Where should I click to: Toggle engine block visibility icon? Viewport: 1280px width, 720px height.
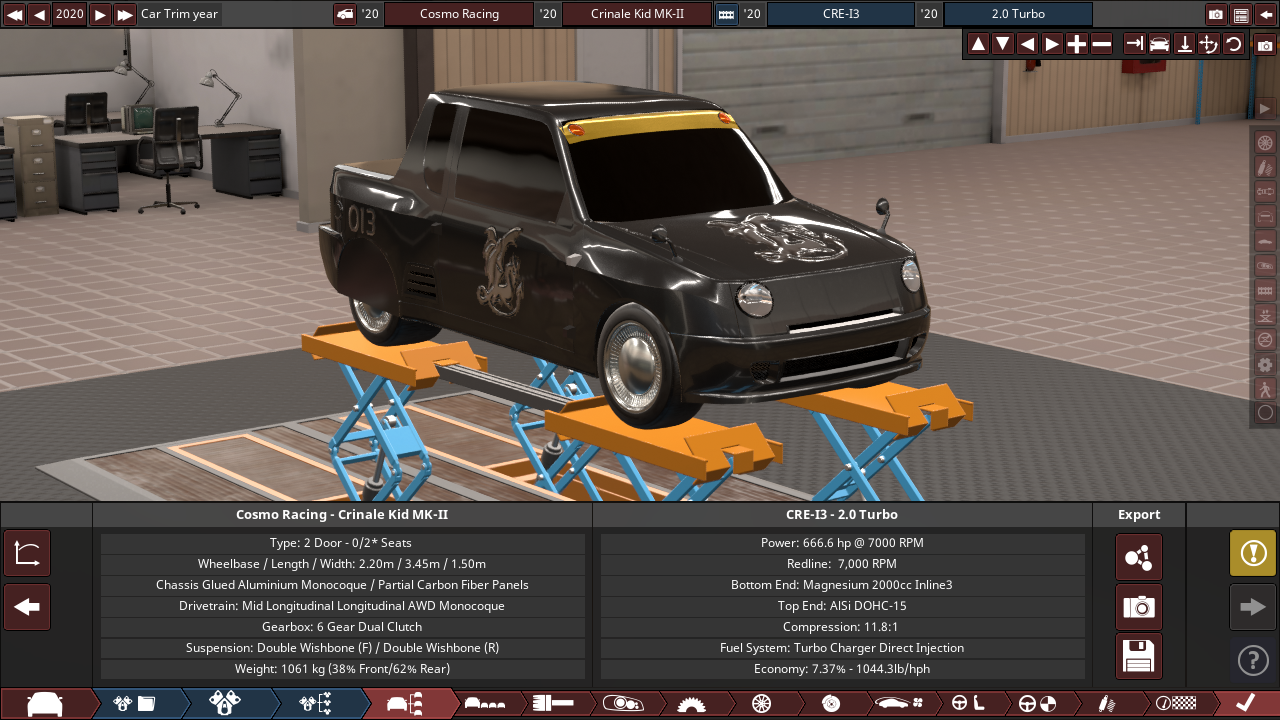(x=1265, y=290)
